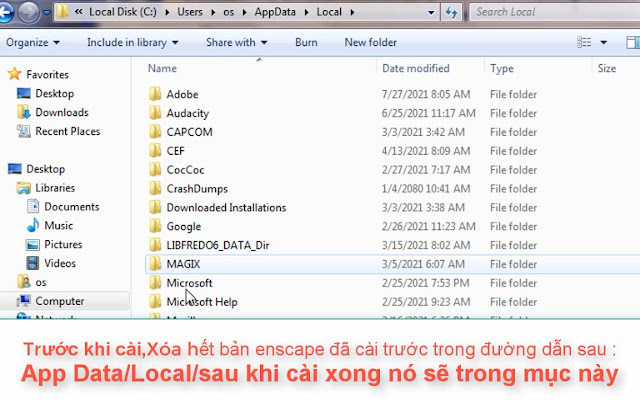Click File folder type in MAGIX row
The height and width of the screenshot is (400, 640).
tap(513, 264)
